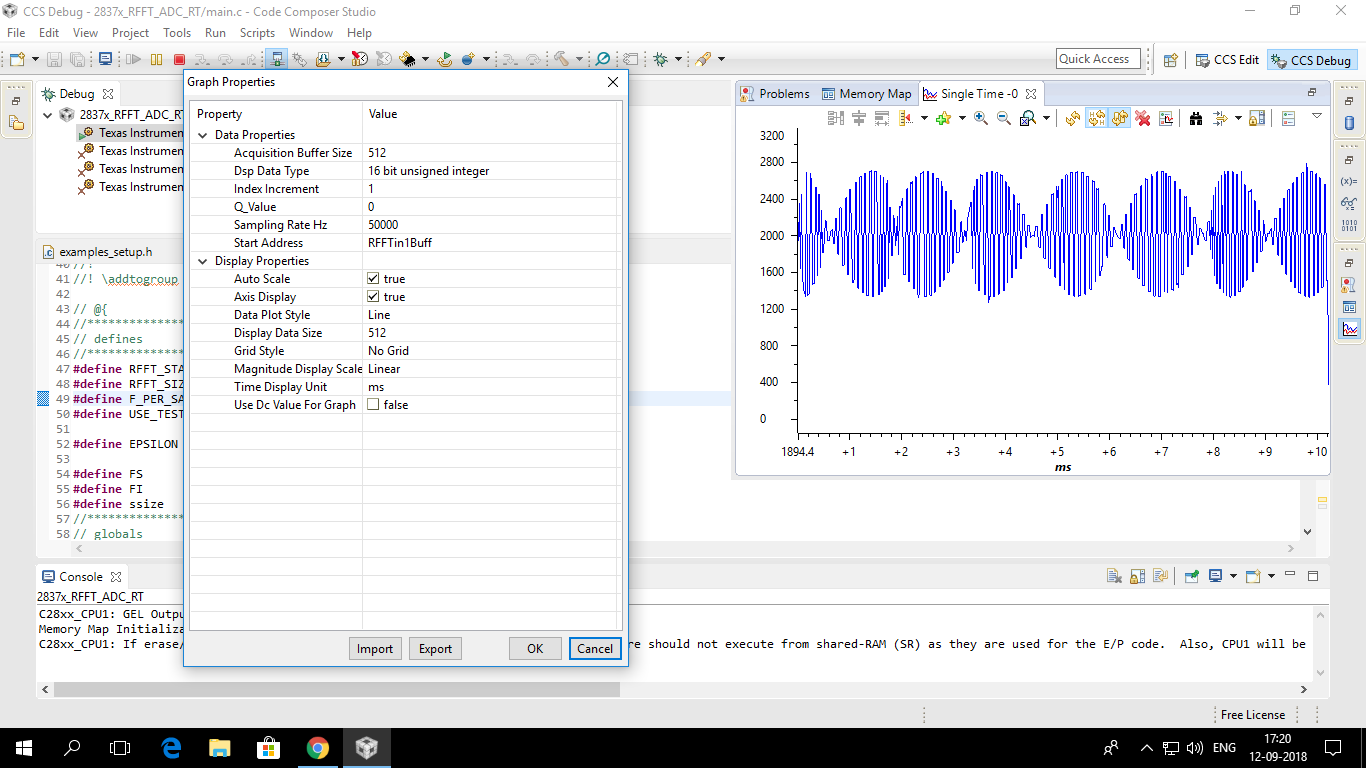Click the Pin Console icon

1192,576
